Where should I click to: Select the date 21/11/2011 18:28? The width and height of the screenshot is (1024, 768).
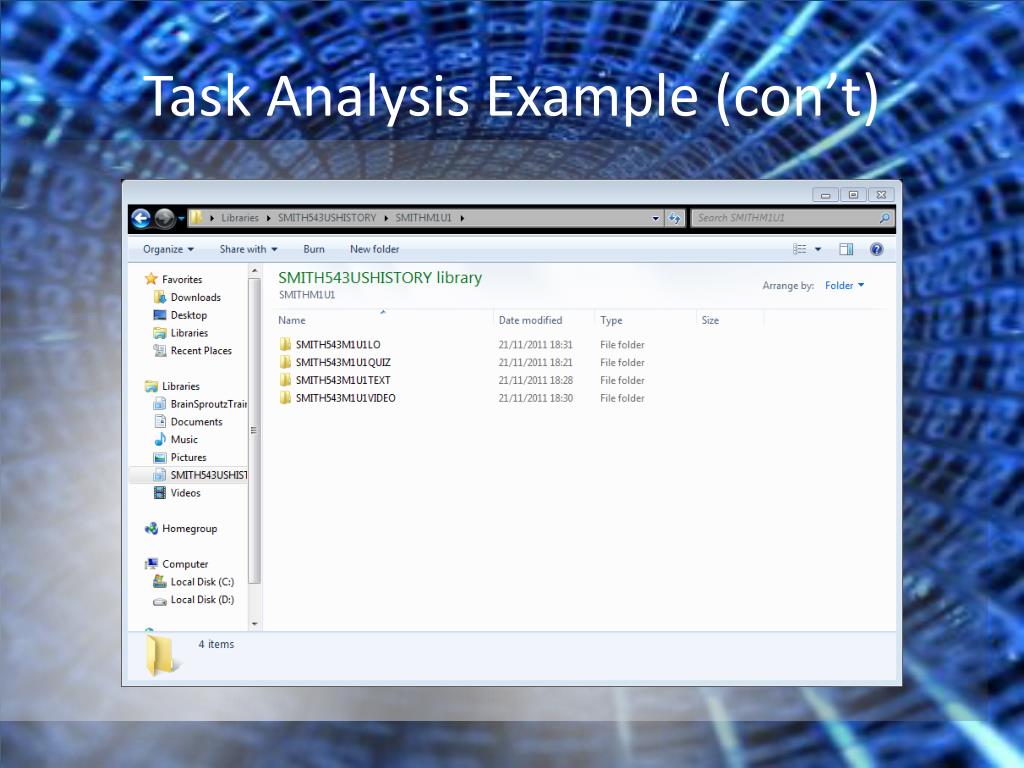536,379
